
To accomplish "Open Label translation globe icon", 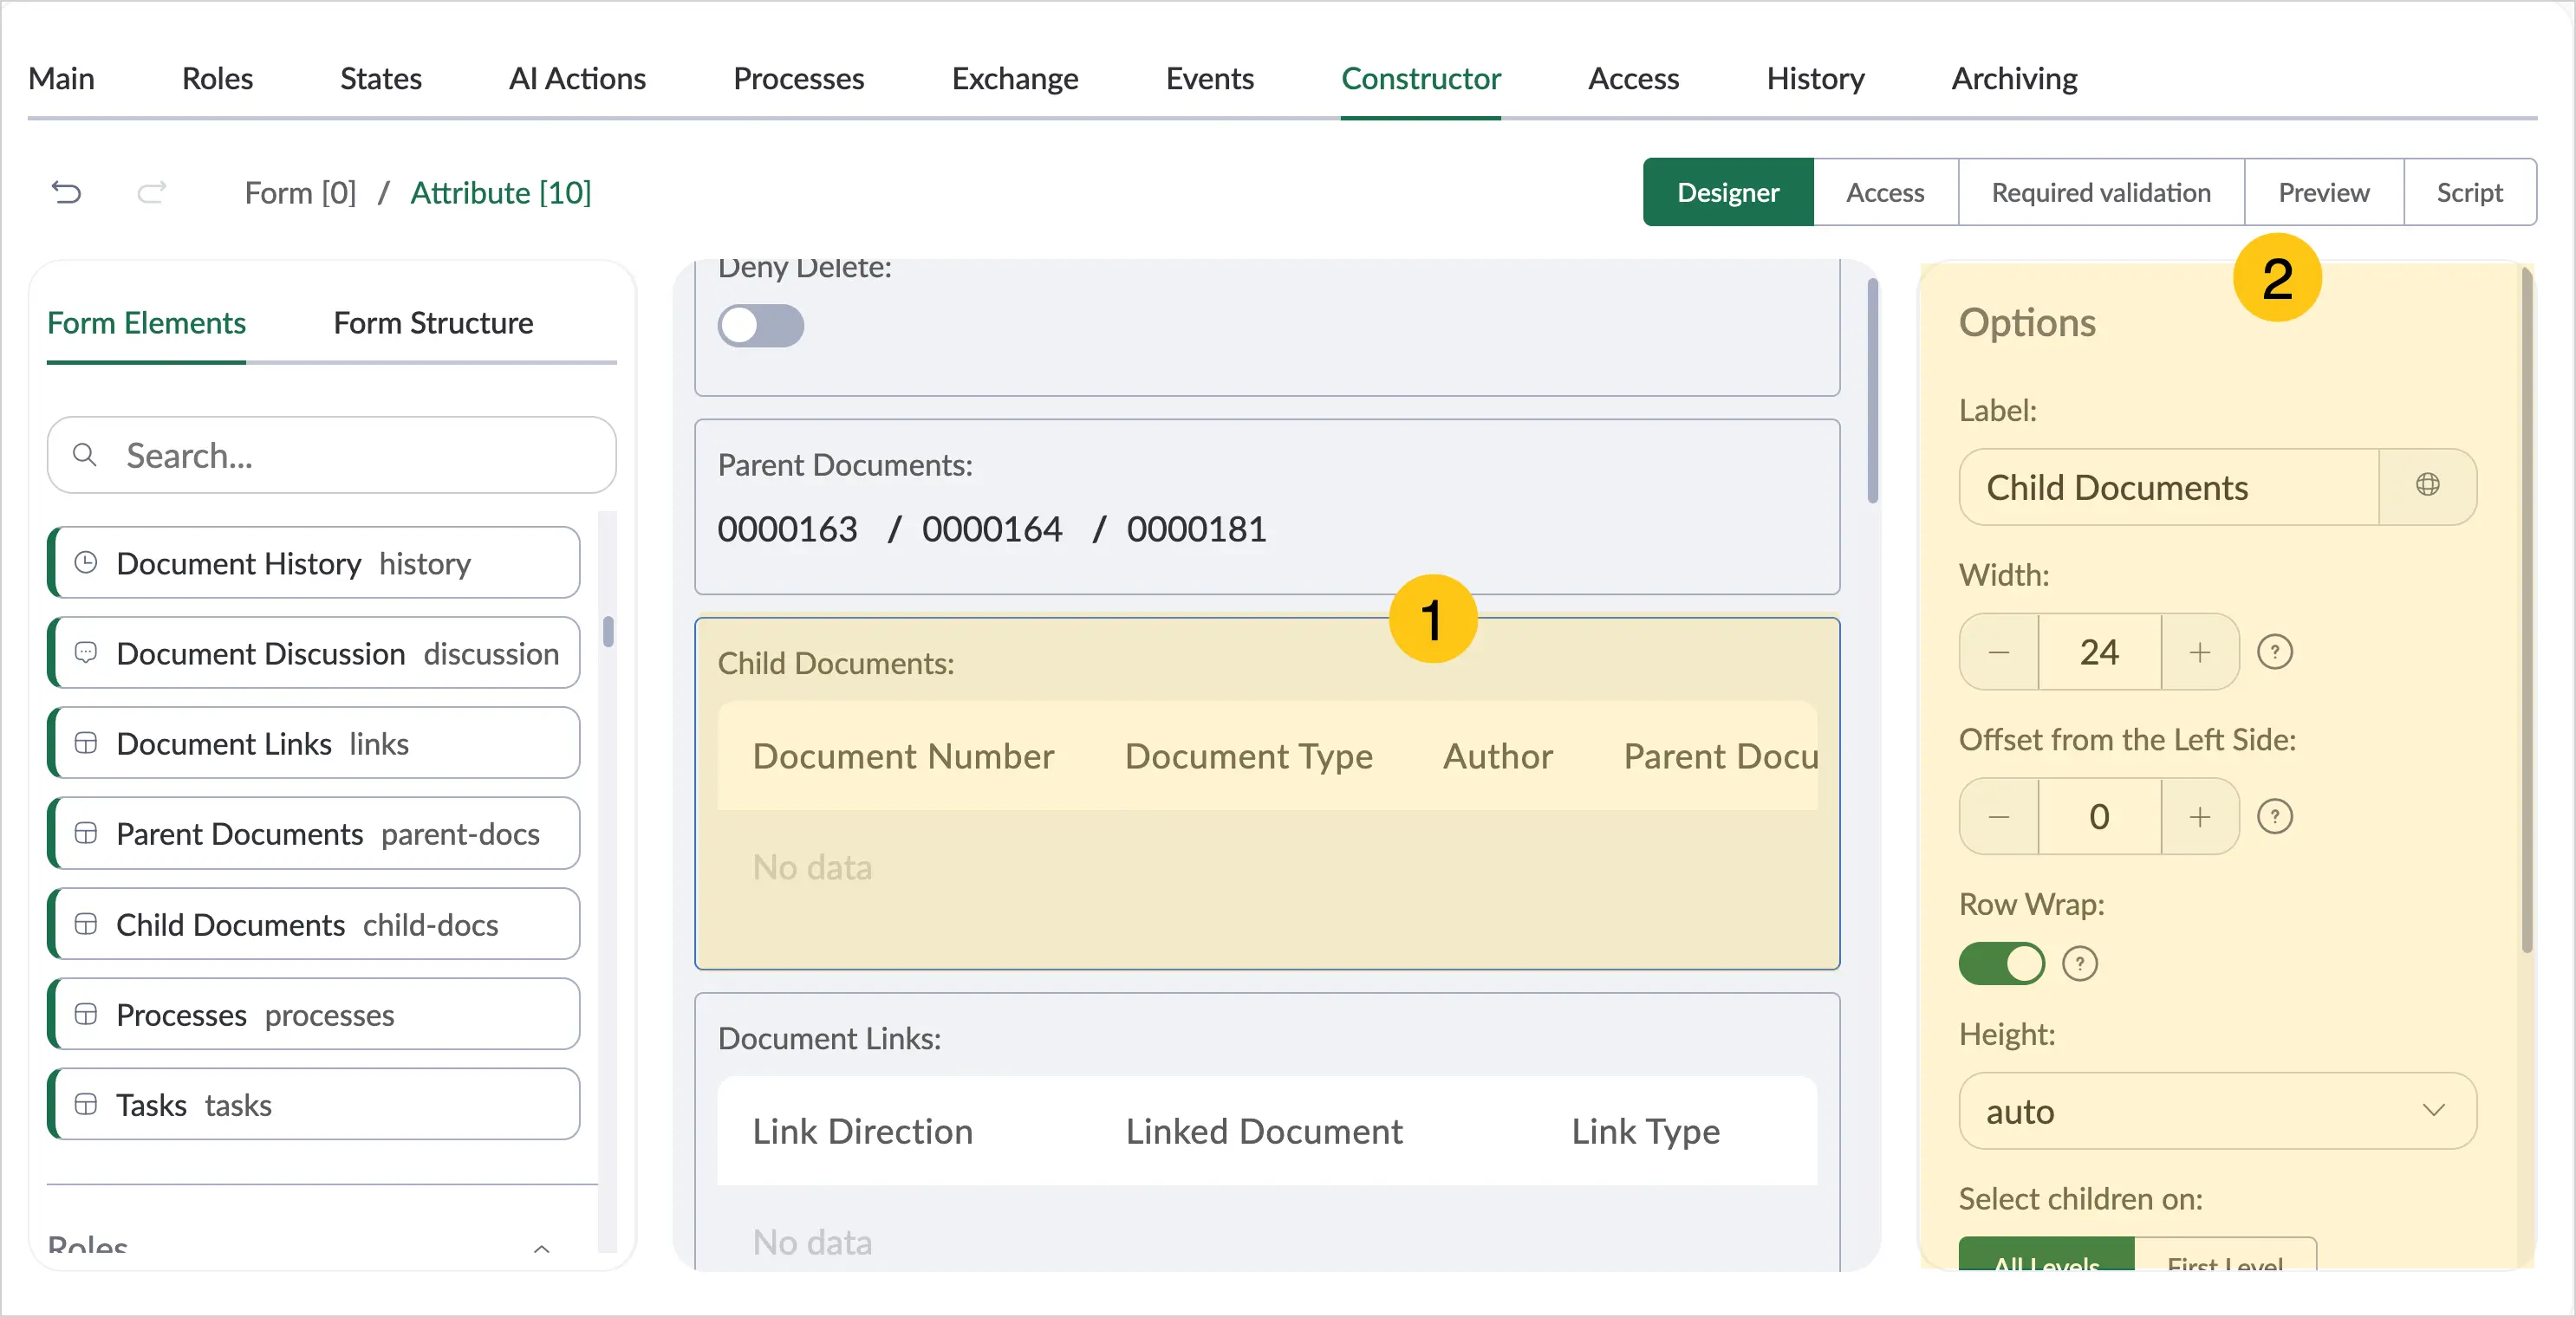I will pyautogui.click(x=2427, y=486).
